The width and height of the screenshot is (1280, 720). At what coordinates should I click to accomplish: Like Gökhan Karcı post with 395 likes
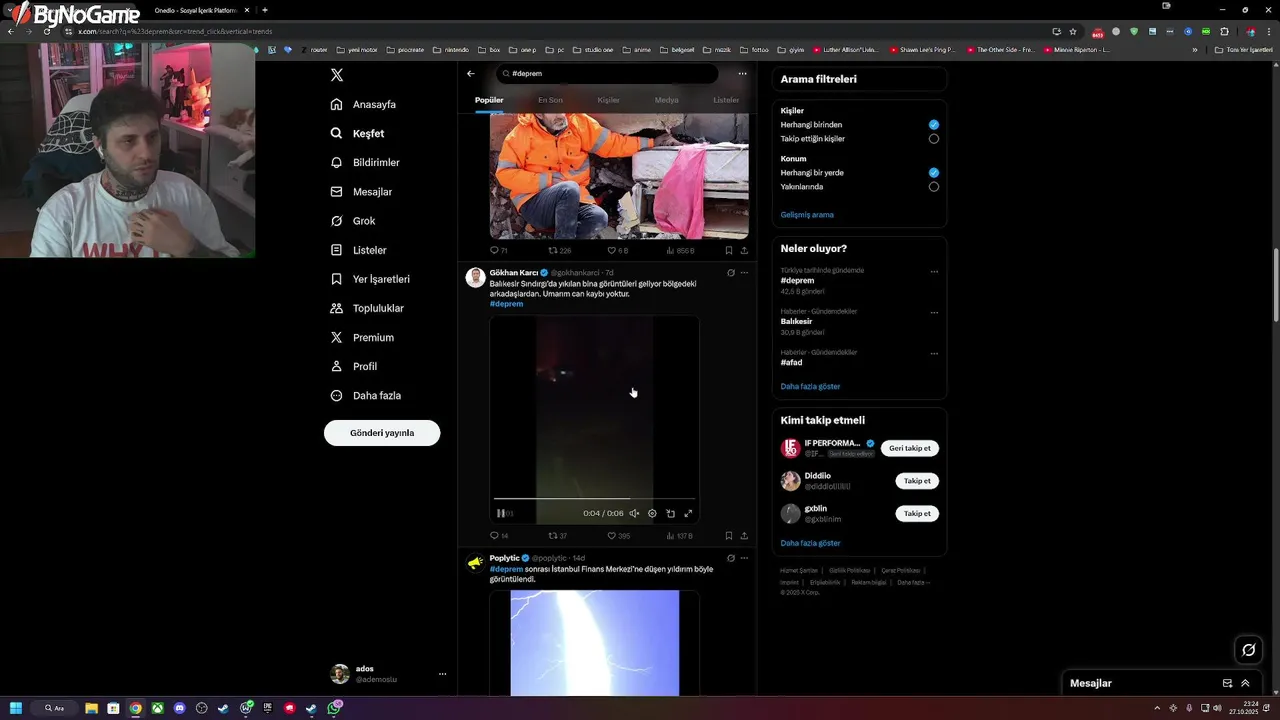pos(619,536)
